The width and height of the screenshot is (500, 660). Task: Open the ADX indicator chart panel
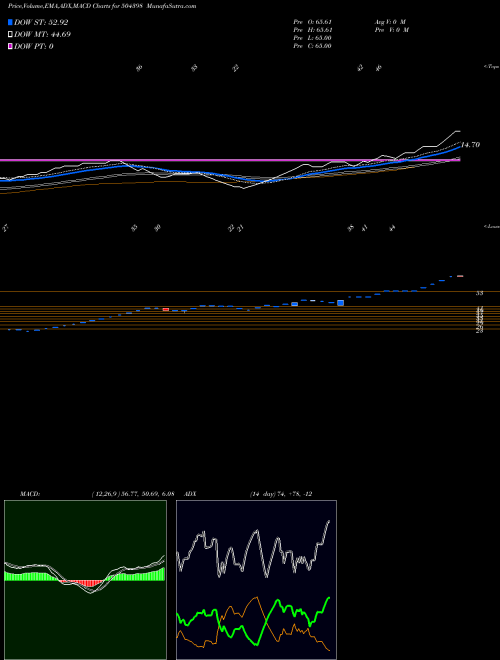point(256,580)
